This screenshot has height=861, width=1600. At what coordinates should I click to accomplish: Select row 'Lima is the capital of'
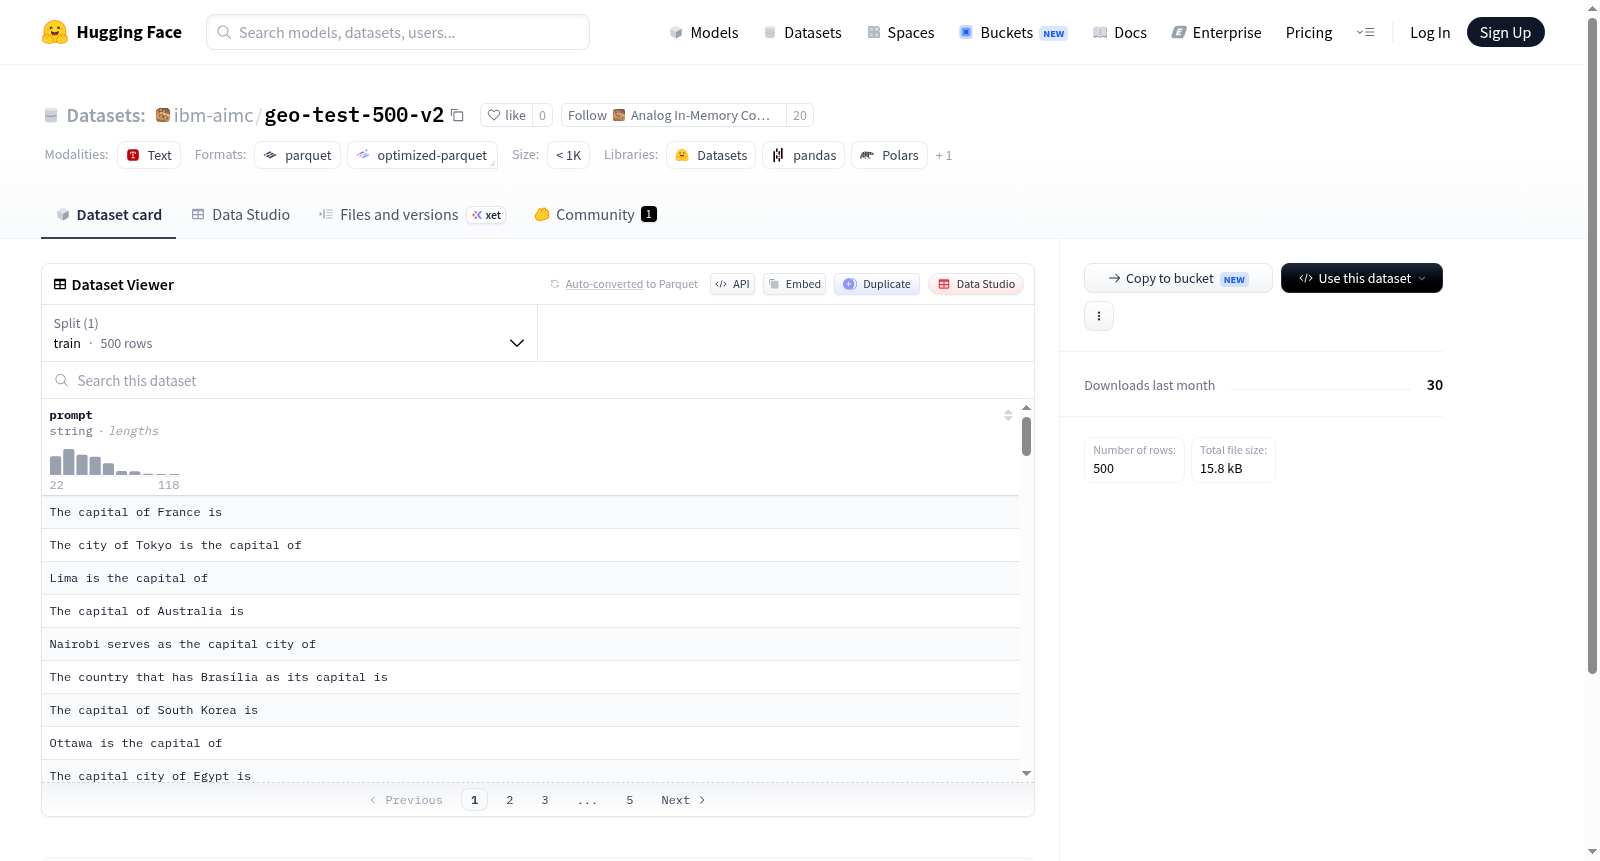coord(530,578)
